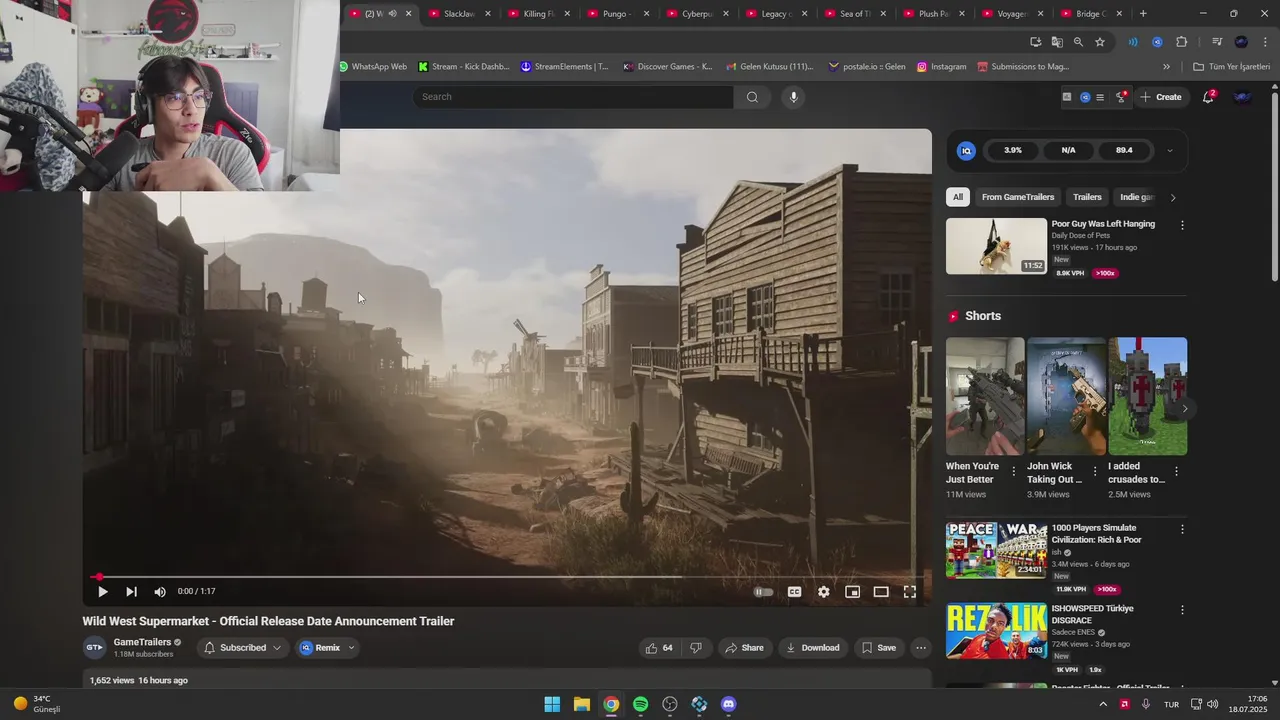Open Discord from the taskbar
1280x720 pixels.
[729, 704]
